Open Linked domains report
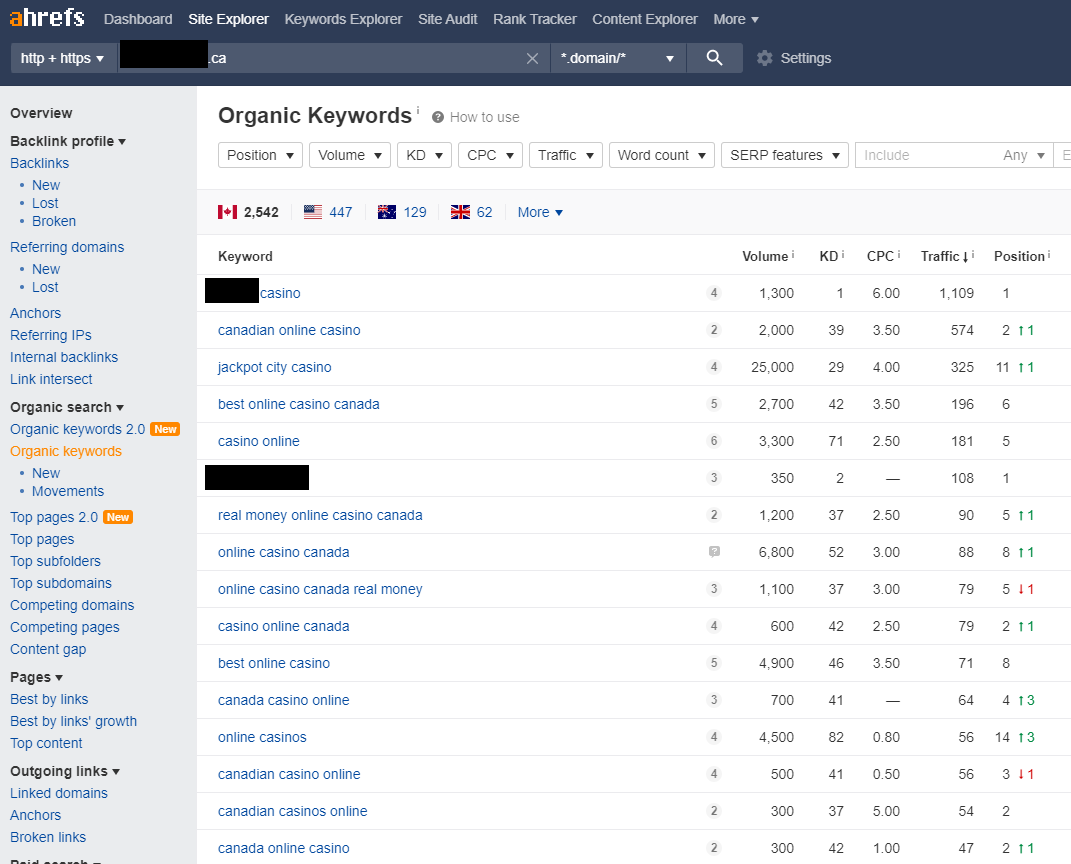 tap(59, 793)
